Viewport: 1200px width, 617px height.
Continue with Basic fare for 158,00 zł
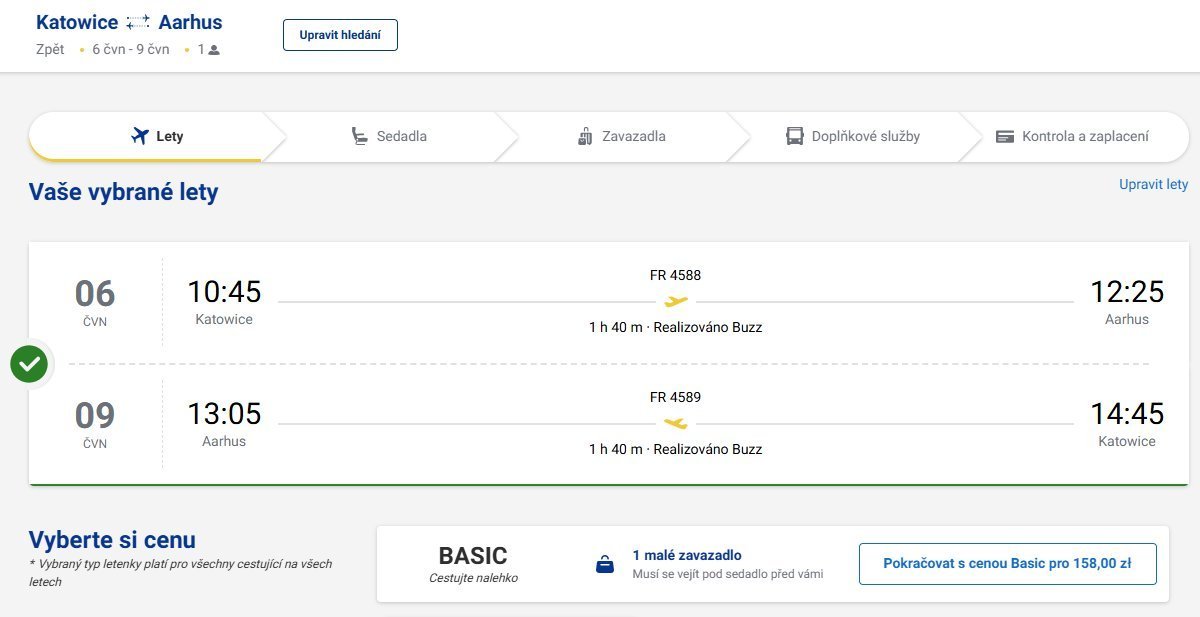pos(1007,564)
